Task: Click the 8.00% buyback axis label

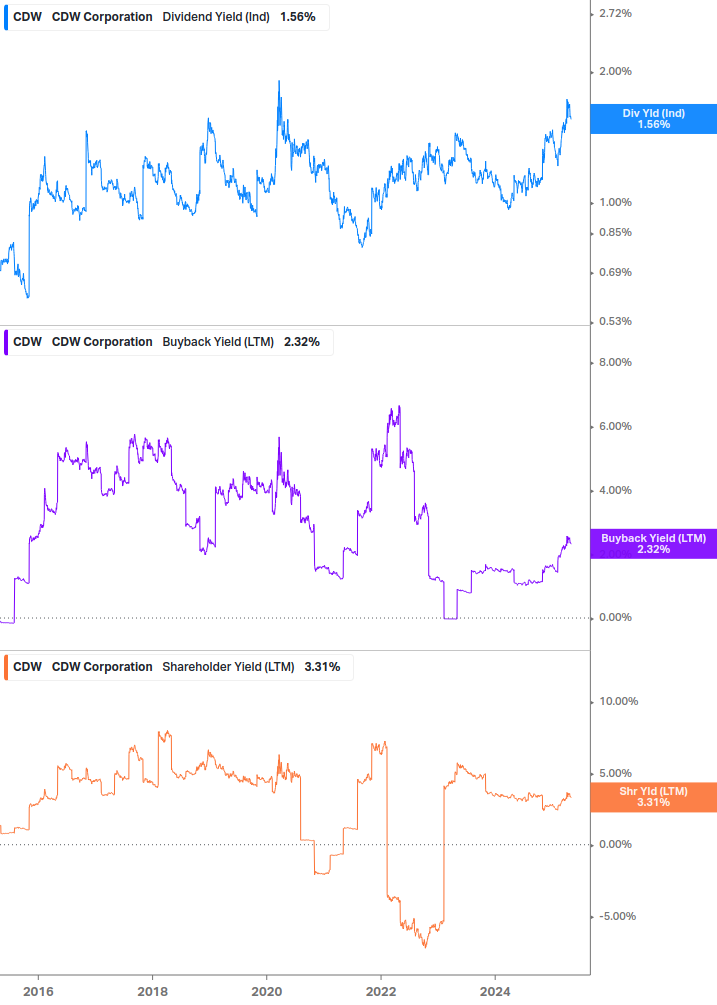Action: coord(615,362)
